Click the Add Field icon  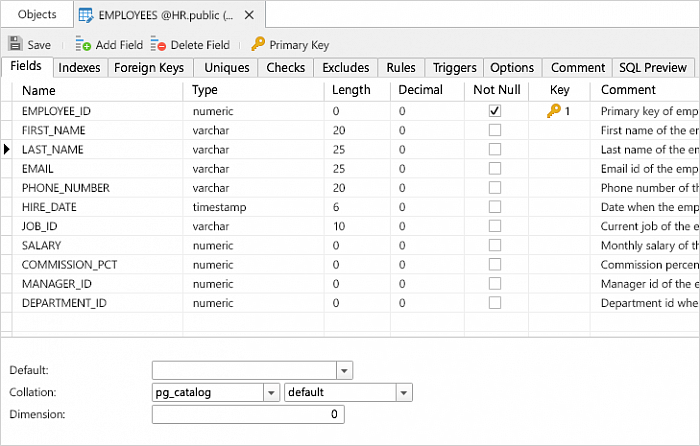click(83, 44)
